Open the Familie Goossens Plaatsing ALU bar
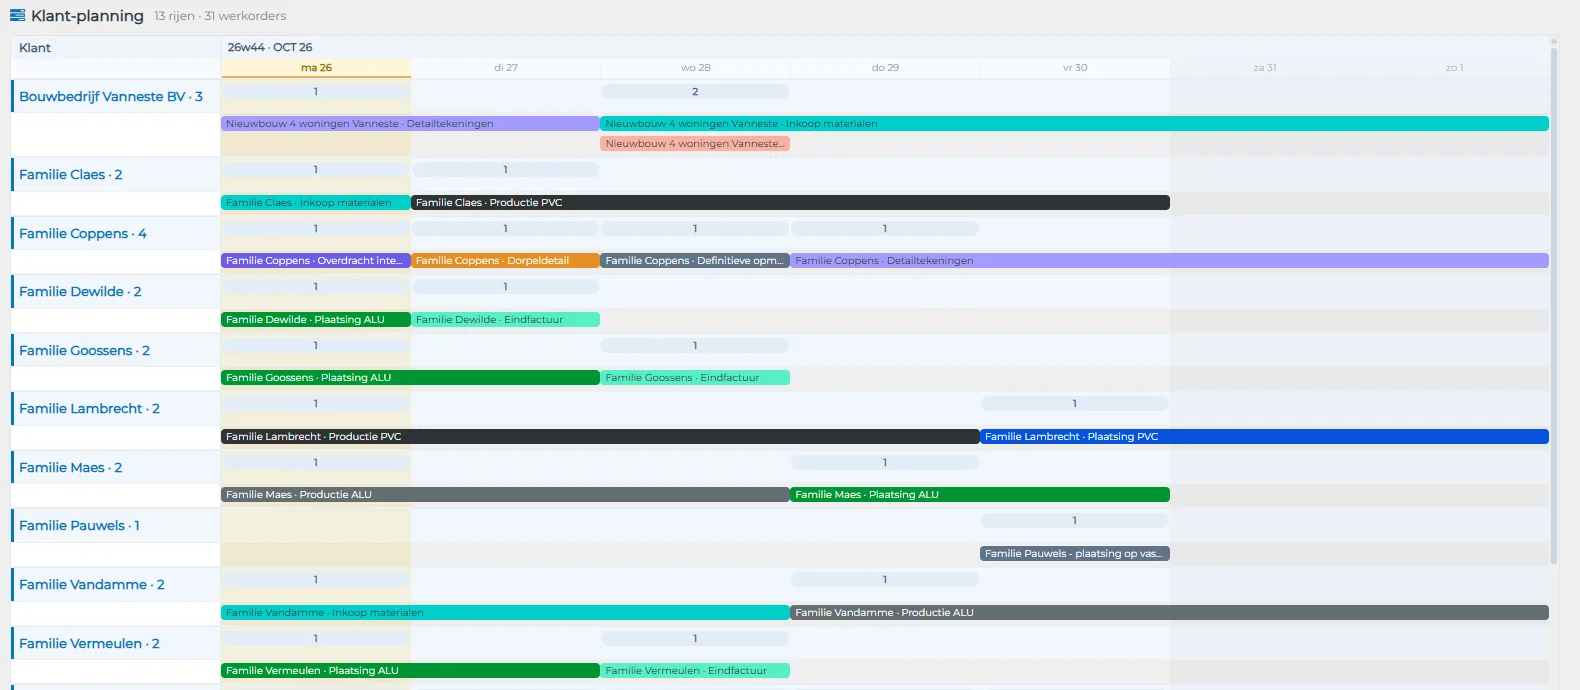Screen dimensions: 1580x690 pos(410,378)
